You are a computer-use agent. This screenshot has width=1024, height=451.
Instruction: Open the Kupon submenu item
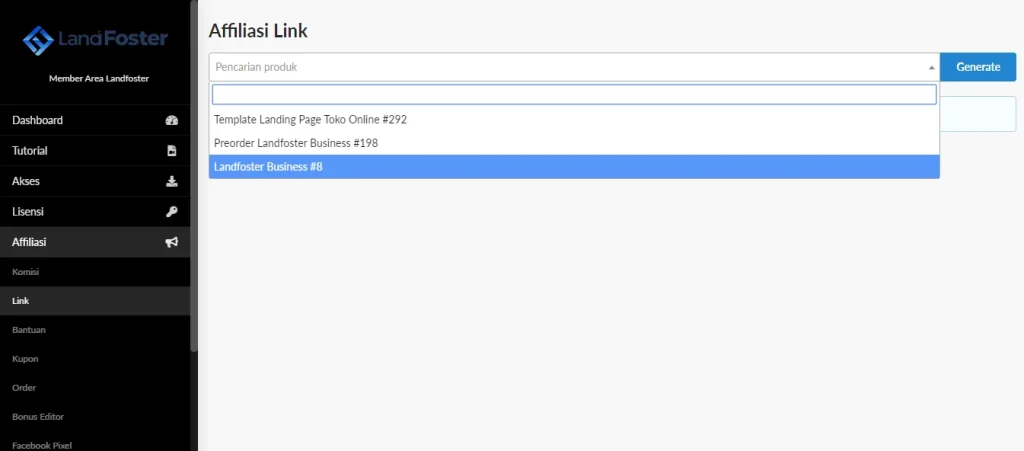click(25, 359)
